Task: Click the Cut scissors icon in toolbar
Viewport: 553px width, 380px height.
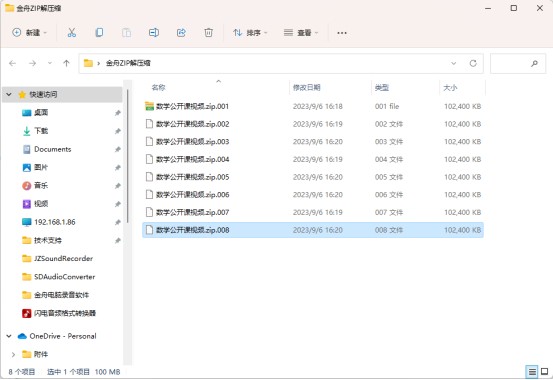Action: (x=72, y=33)
